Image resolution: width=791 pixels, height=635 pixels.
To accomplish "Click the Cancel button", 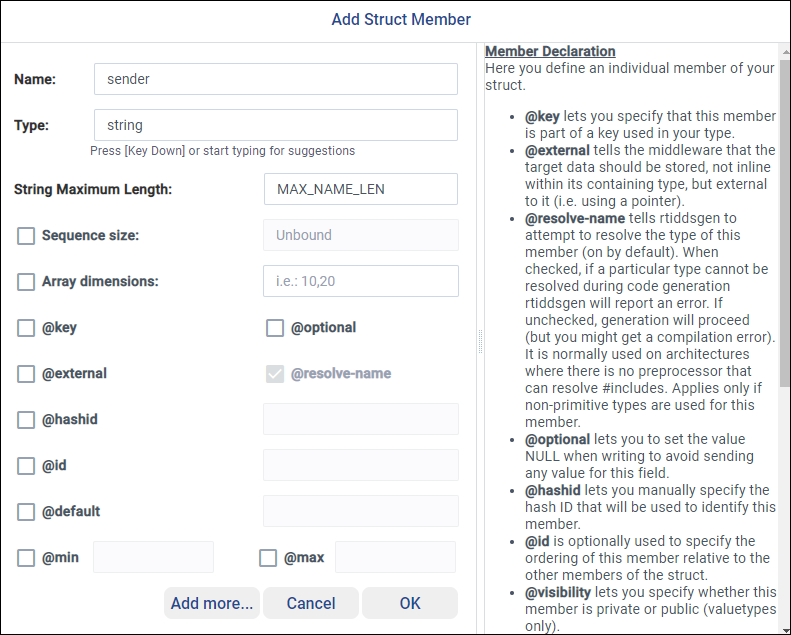I will click(311, 603).
